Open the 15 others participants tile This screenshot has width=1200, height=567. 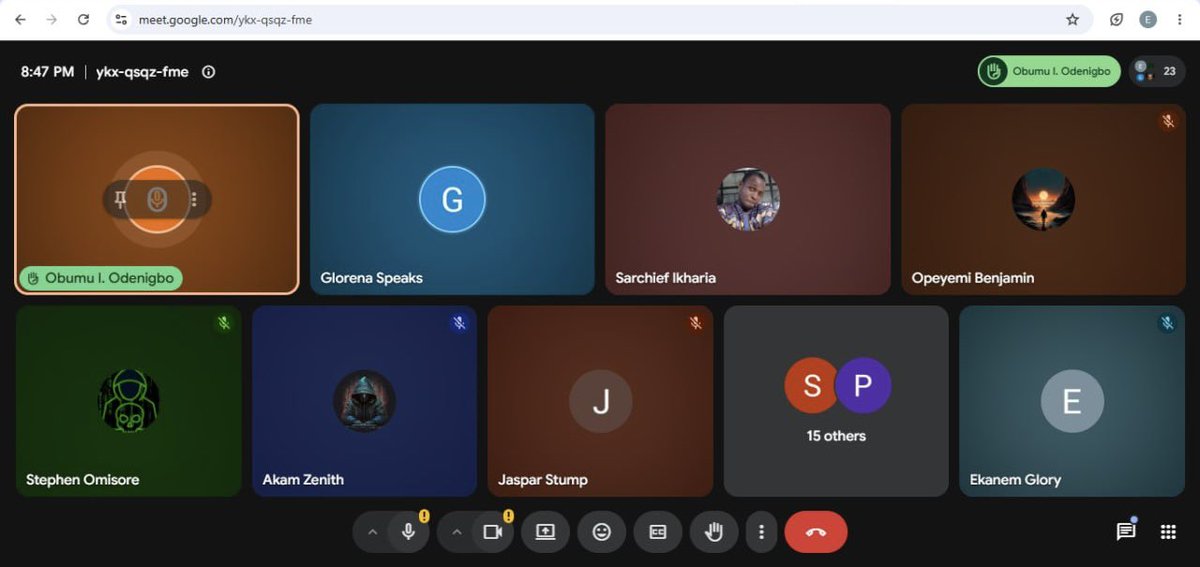click(836, 401)
